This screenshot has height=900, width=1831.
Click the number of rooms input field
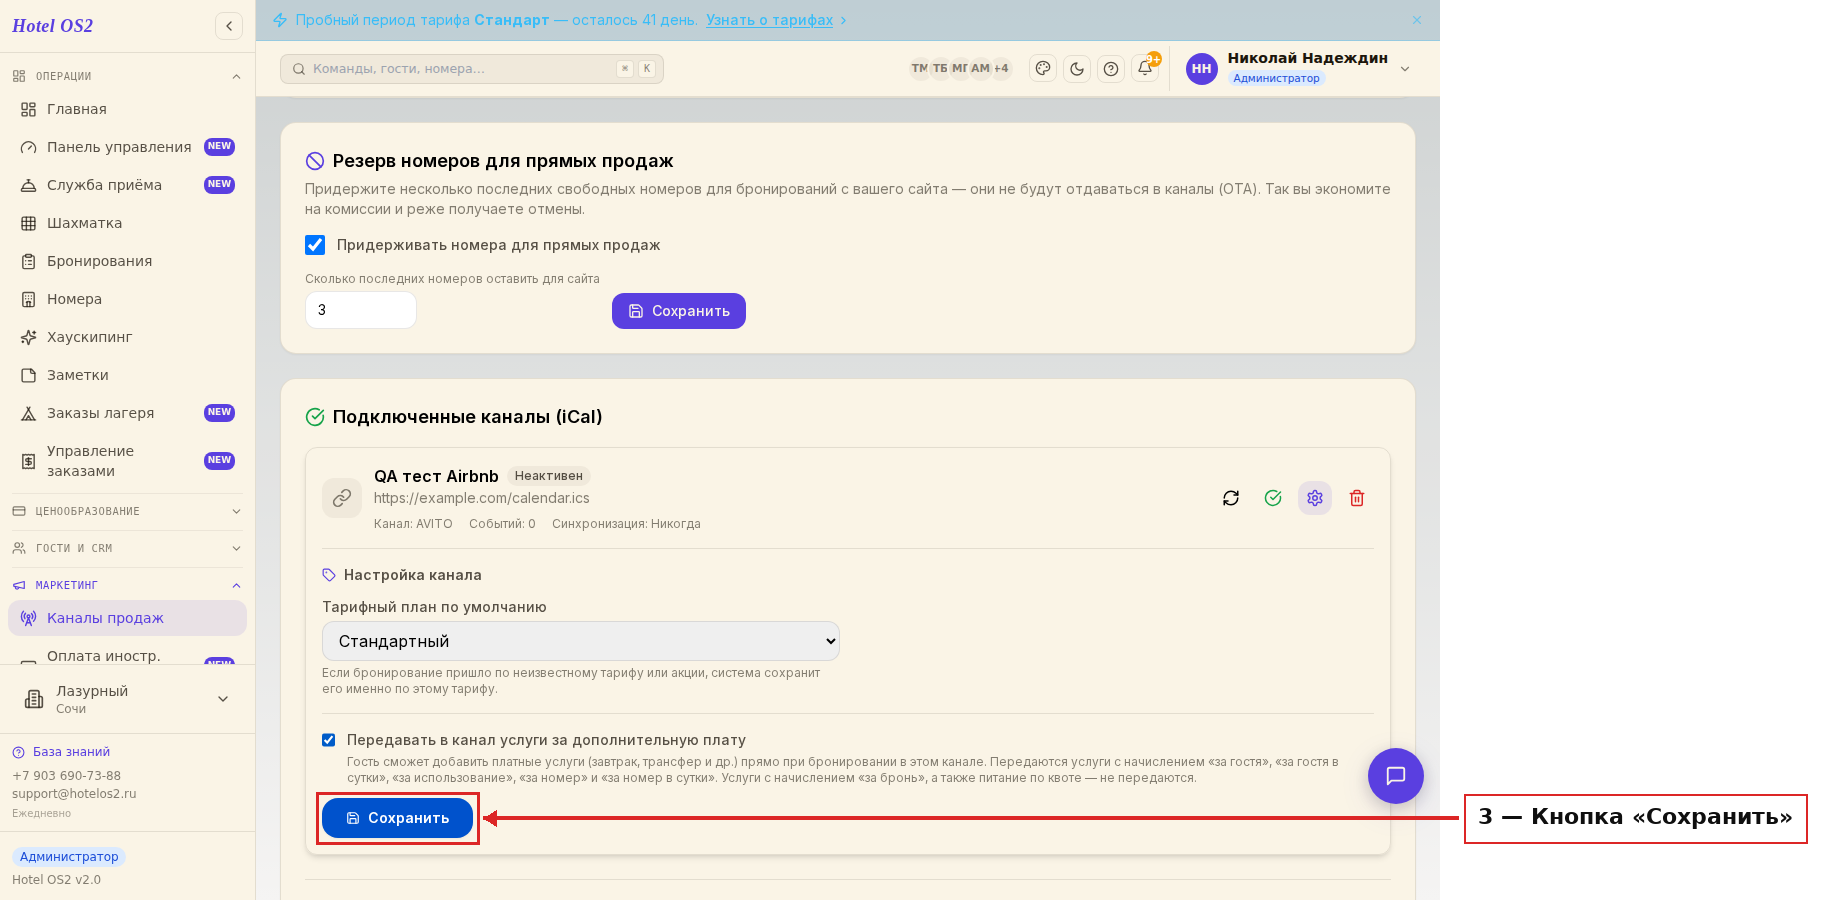tap(361, 310)
